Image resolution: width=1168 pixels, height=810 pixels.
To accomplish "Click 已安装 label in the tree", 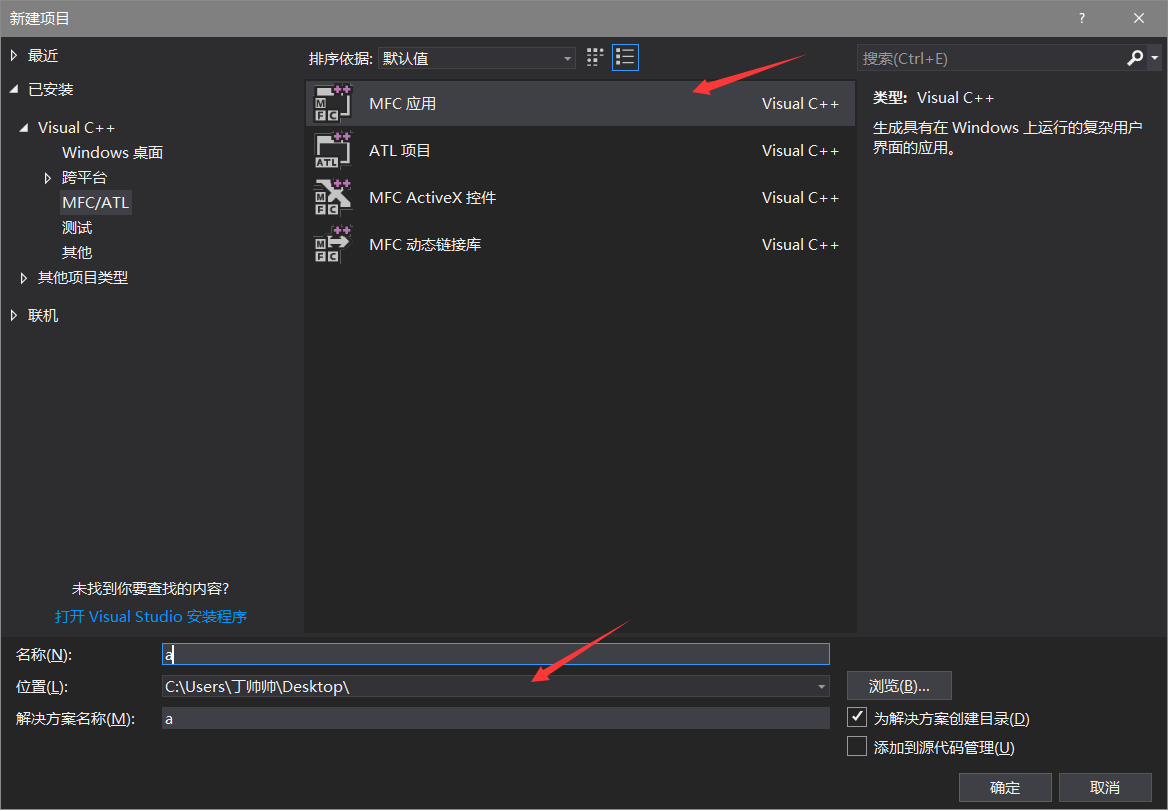I will click(51, 89).
